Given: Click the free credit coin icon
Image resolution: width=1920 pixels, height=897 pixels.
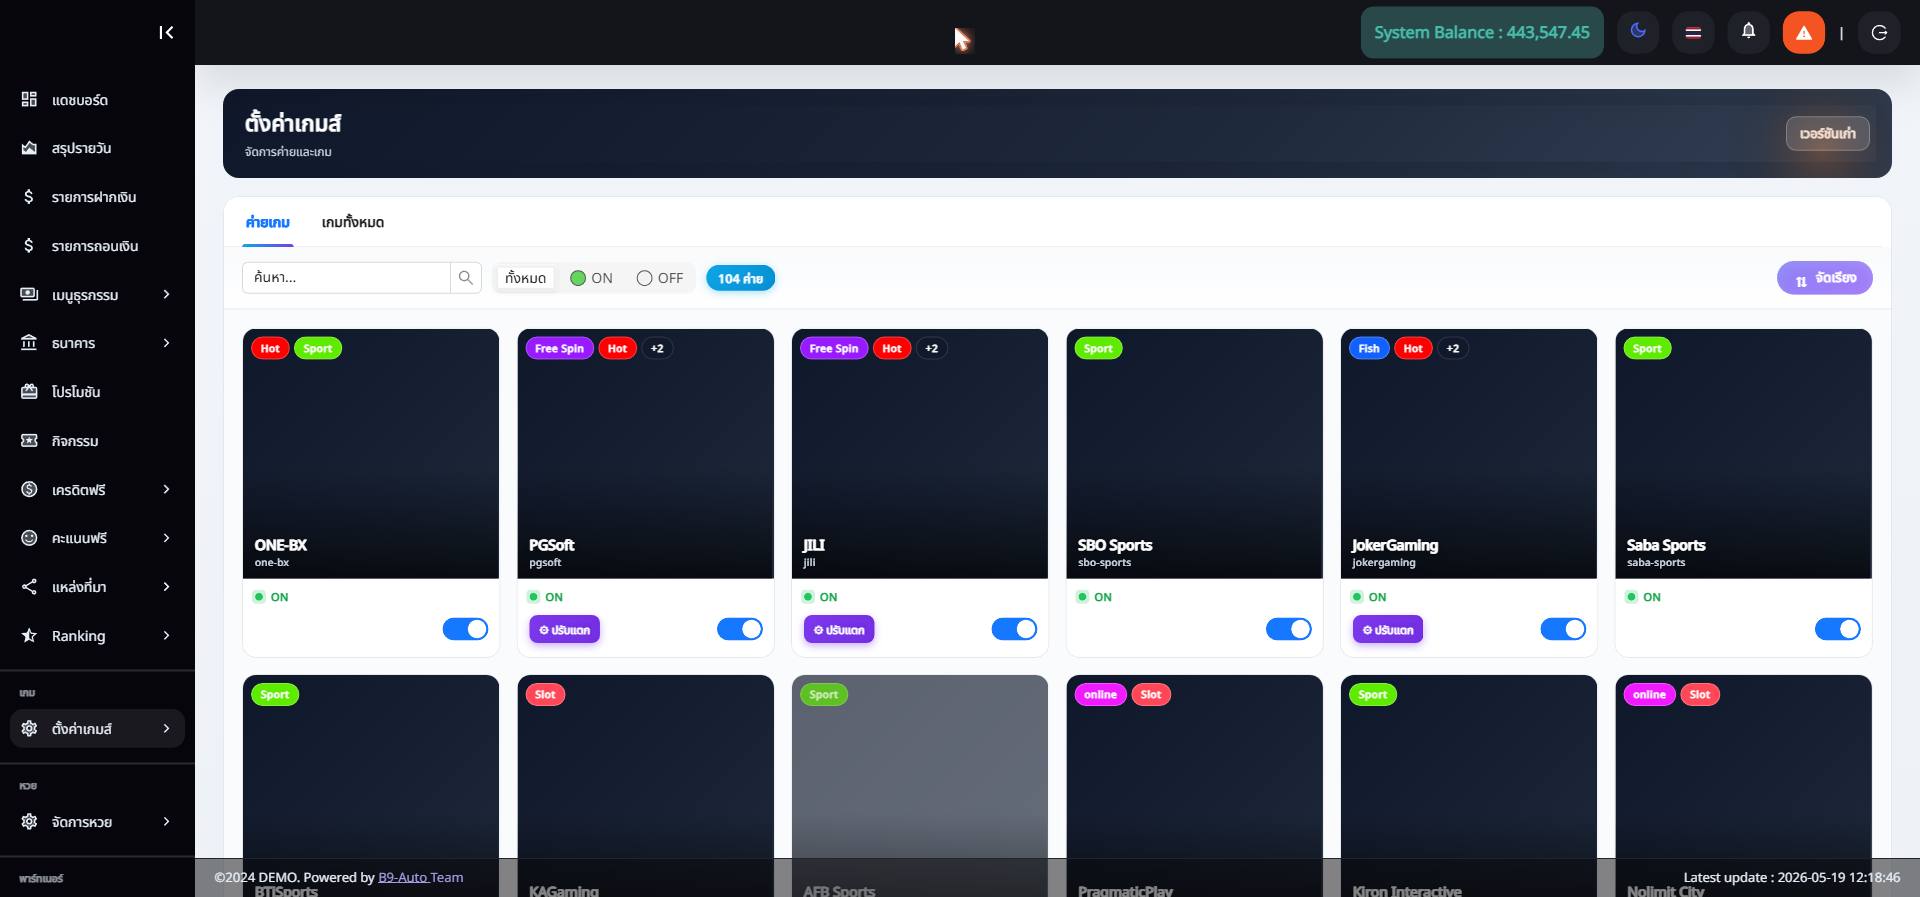Looking at the screenshot, I should click(29, 489).
